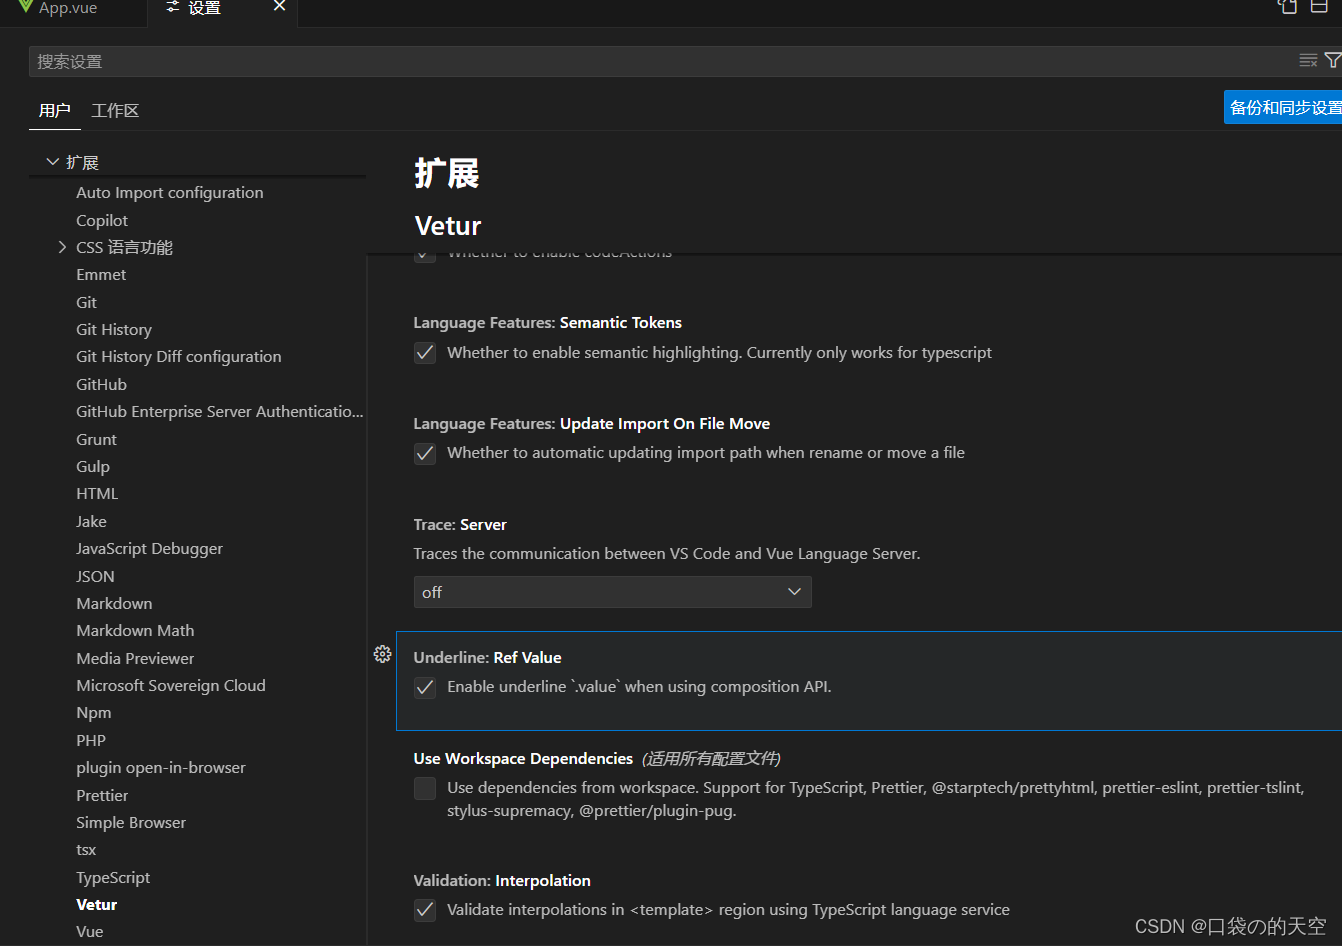Click into the 搜索设置 search field

click(x=660, y=61)
